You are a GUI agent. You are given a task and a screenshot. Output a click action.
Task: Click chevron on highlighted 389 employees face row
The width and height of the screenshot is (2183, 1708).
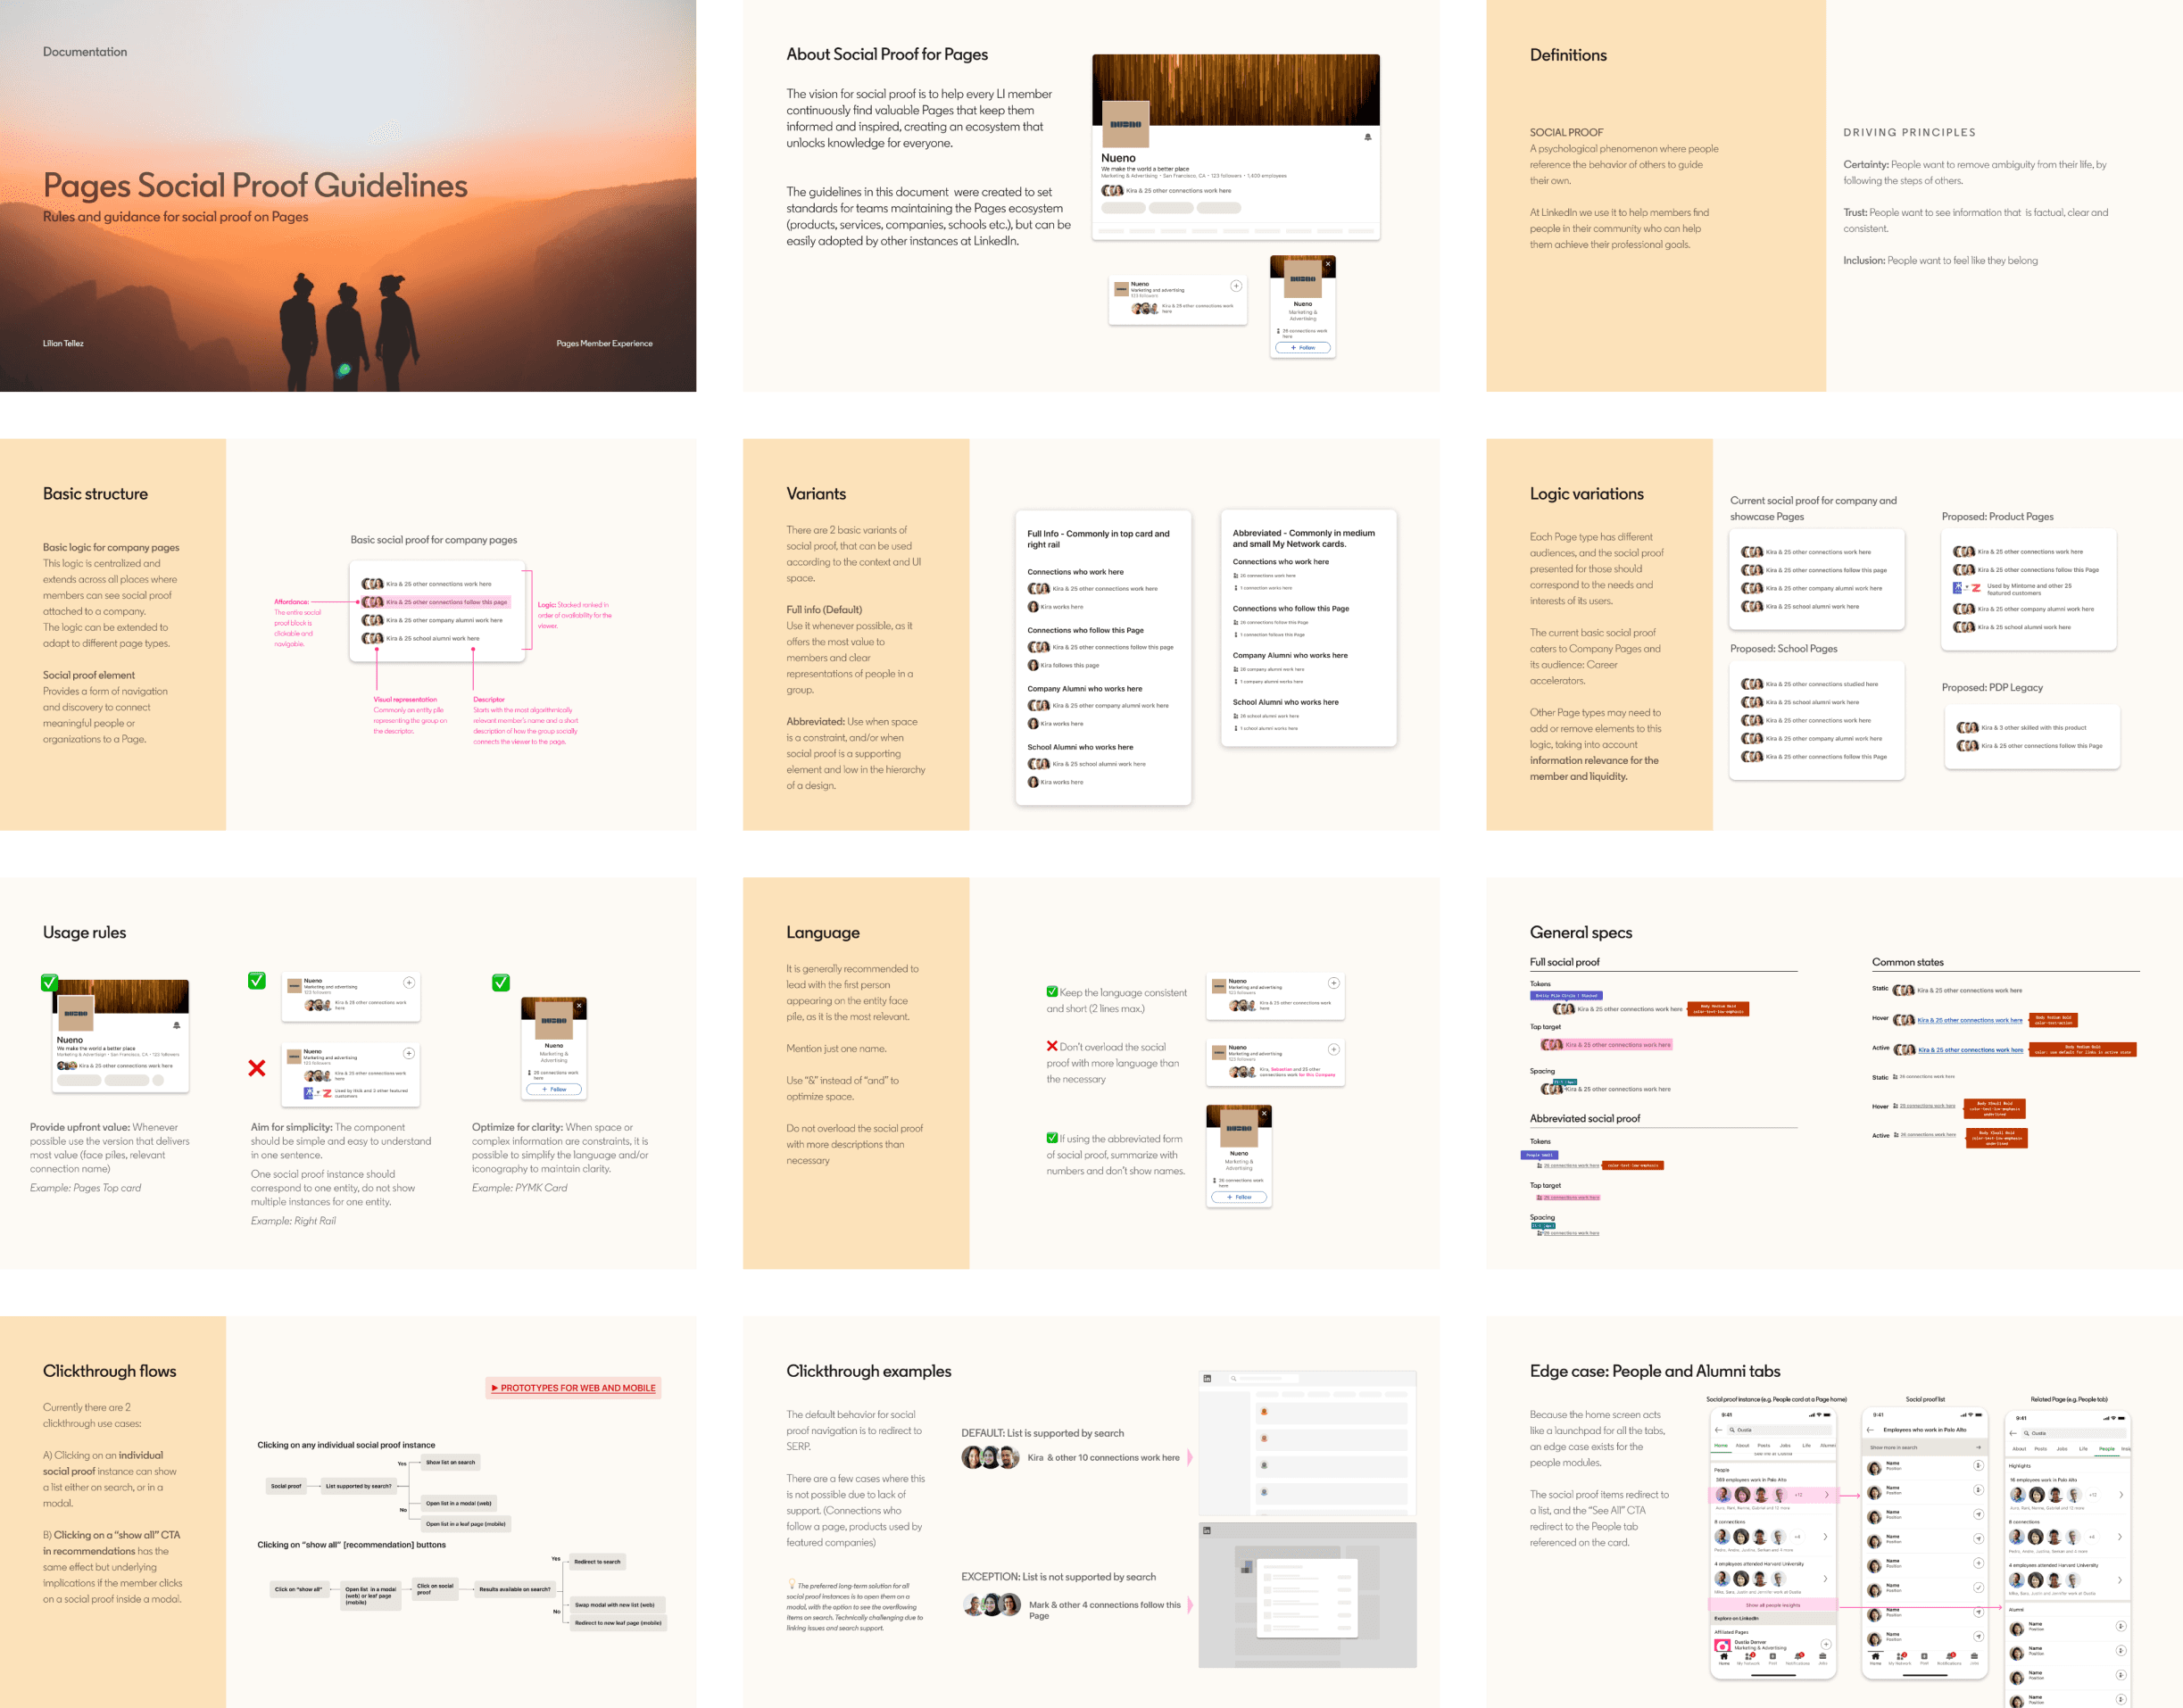pos(1826,1495)
